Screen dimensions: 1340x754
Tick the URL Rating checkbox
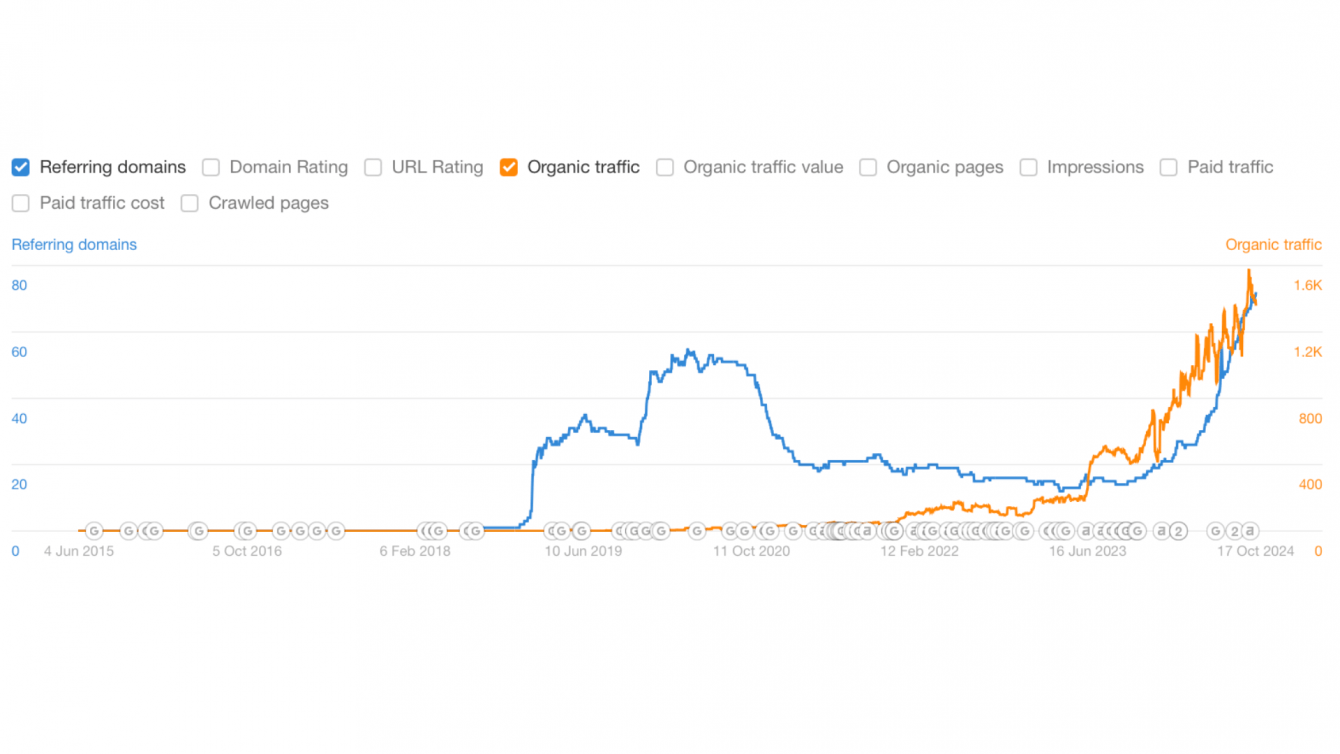pos(373,167)
